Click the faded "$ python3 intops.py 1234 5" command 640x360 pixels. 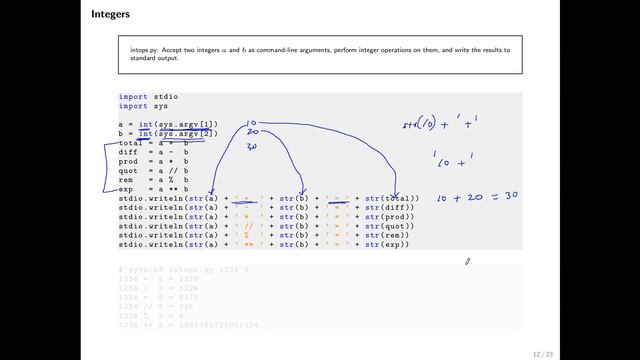pos(184,270)
